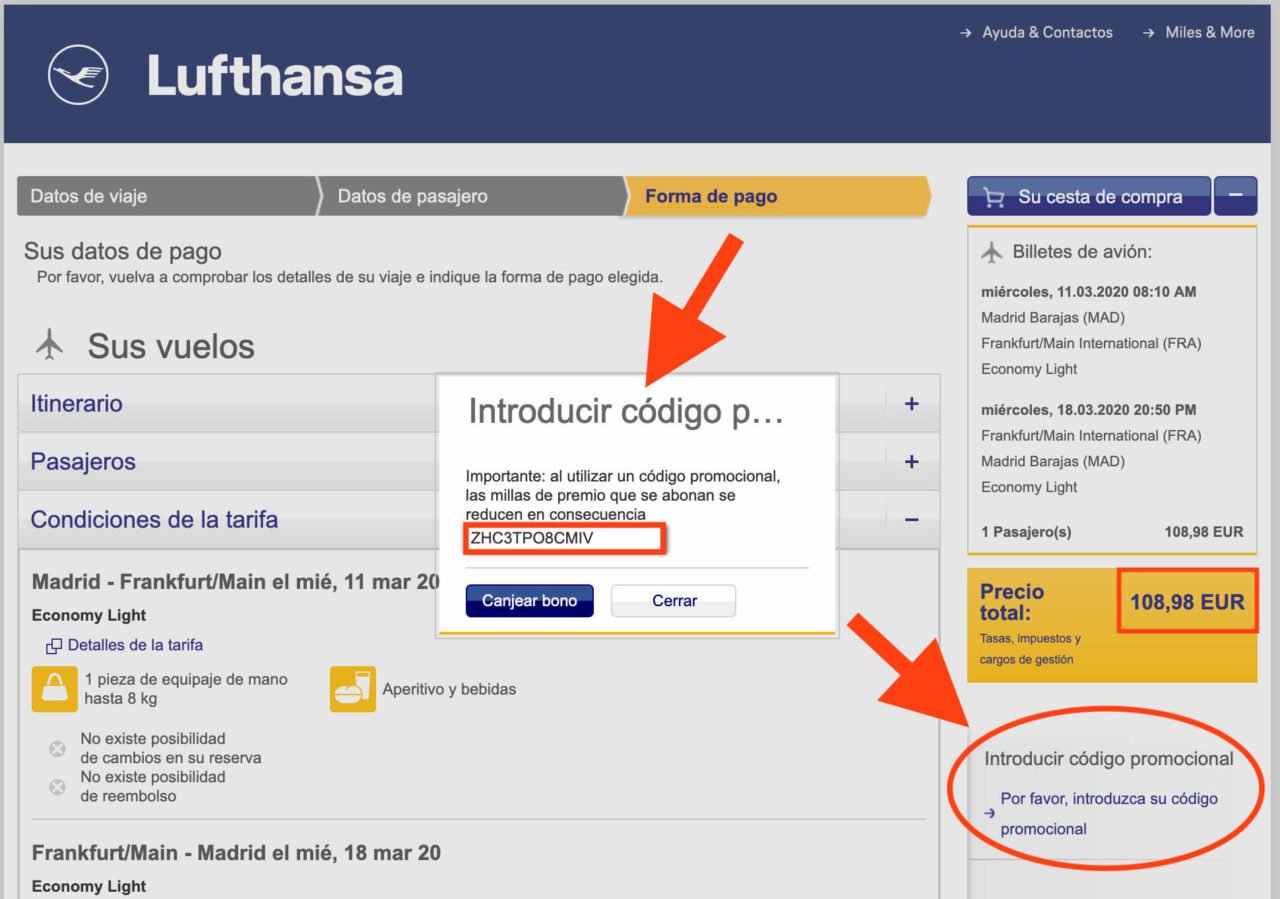Image resolution: width=1280 pixels, height=899 pixels.
Task: Click the Sus datos de pago heading
Action: coord(123,251)
